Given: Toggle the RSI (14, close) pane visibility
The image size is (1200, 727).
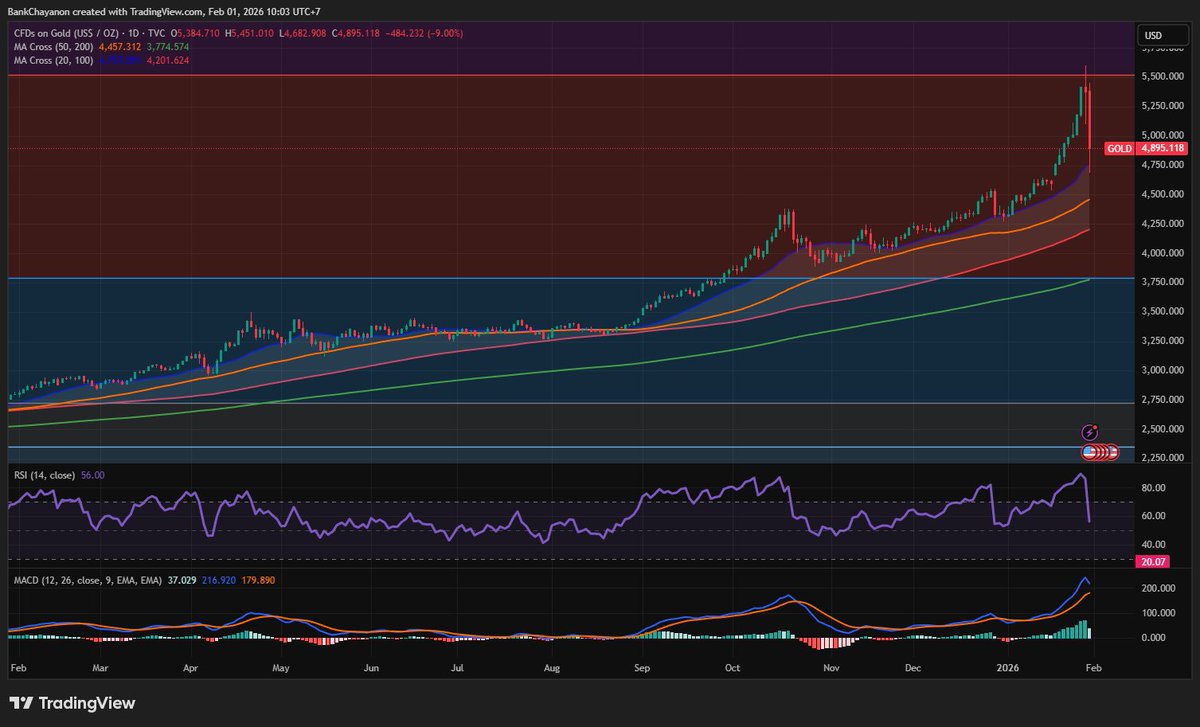Looking at the screenshot, I should [44, 475].
